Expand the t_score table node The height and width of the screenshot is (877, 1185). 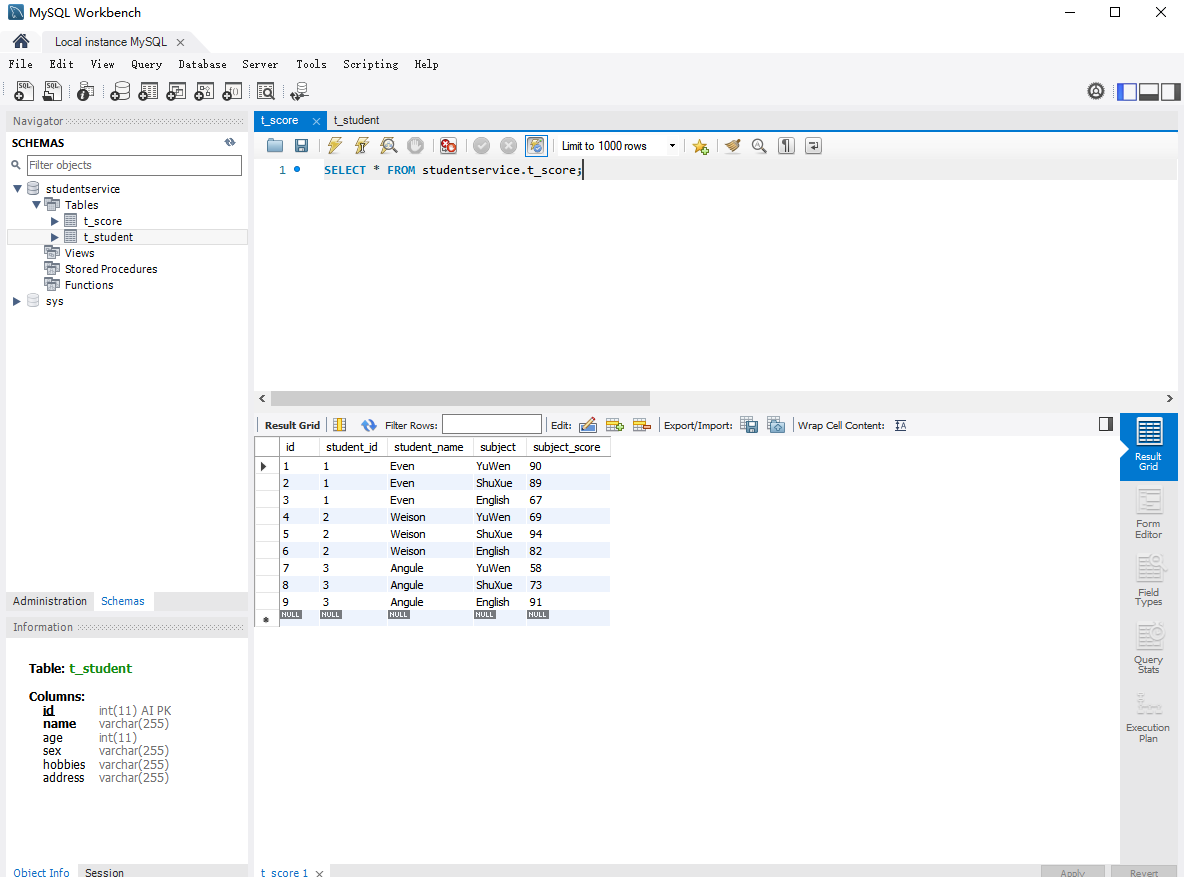click(54, 221)
